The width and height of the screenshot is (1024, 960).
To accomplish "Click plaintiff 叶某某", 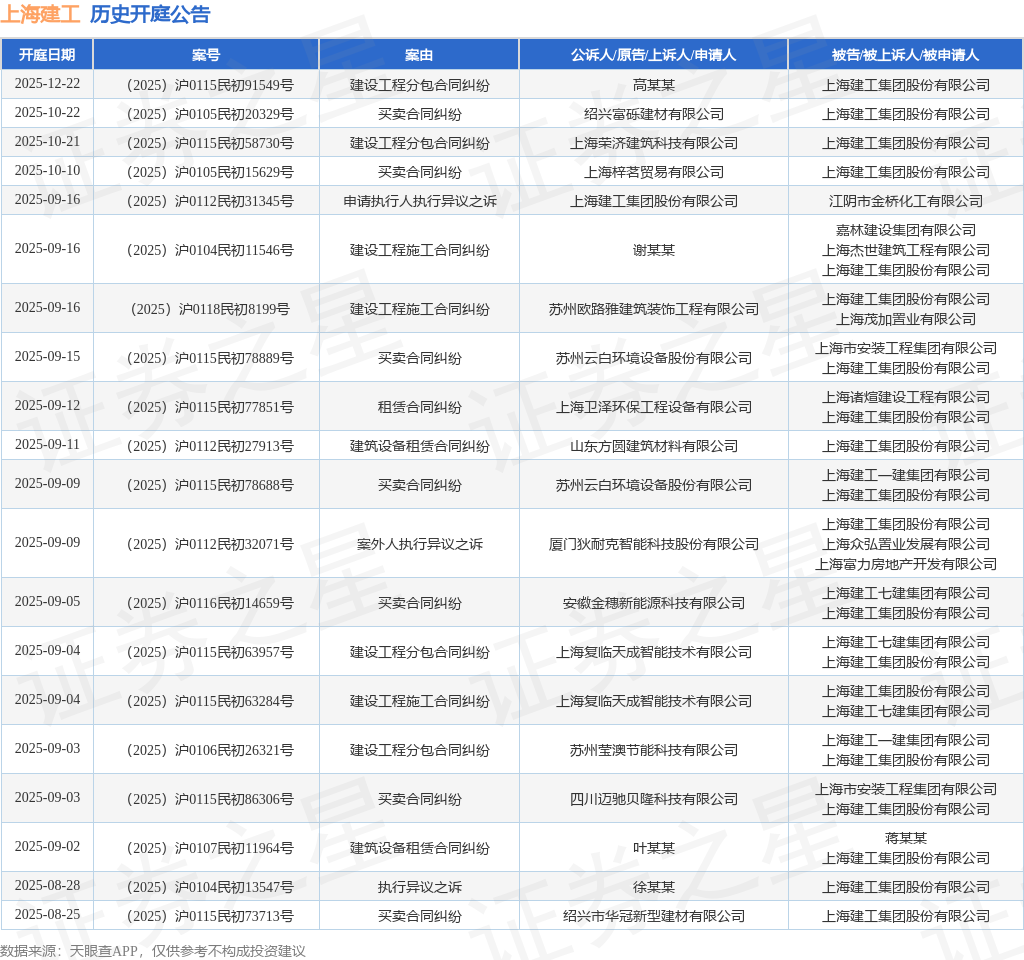I will [653, 848].
